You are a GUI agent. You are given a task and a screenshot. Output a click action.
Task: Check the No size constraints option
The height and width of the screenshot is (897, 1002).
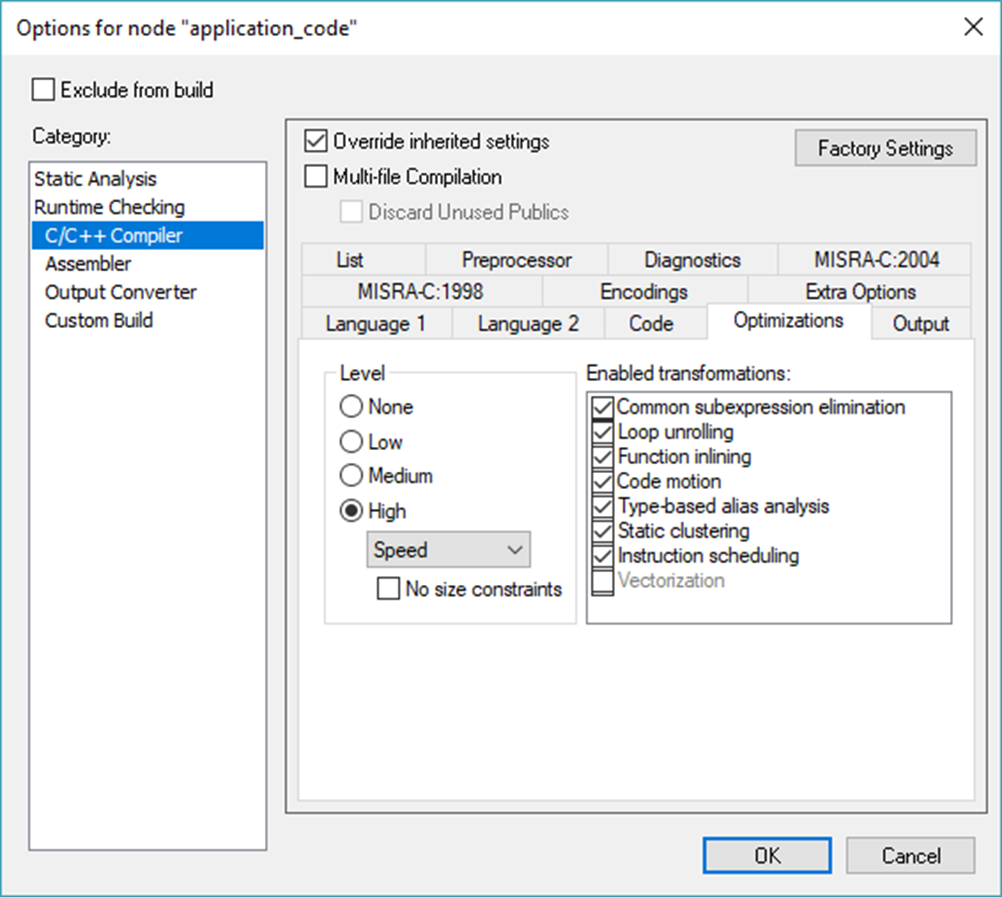[x=388, y=589]
